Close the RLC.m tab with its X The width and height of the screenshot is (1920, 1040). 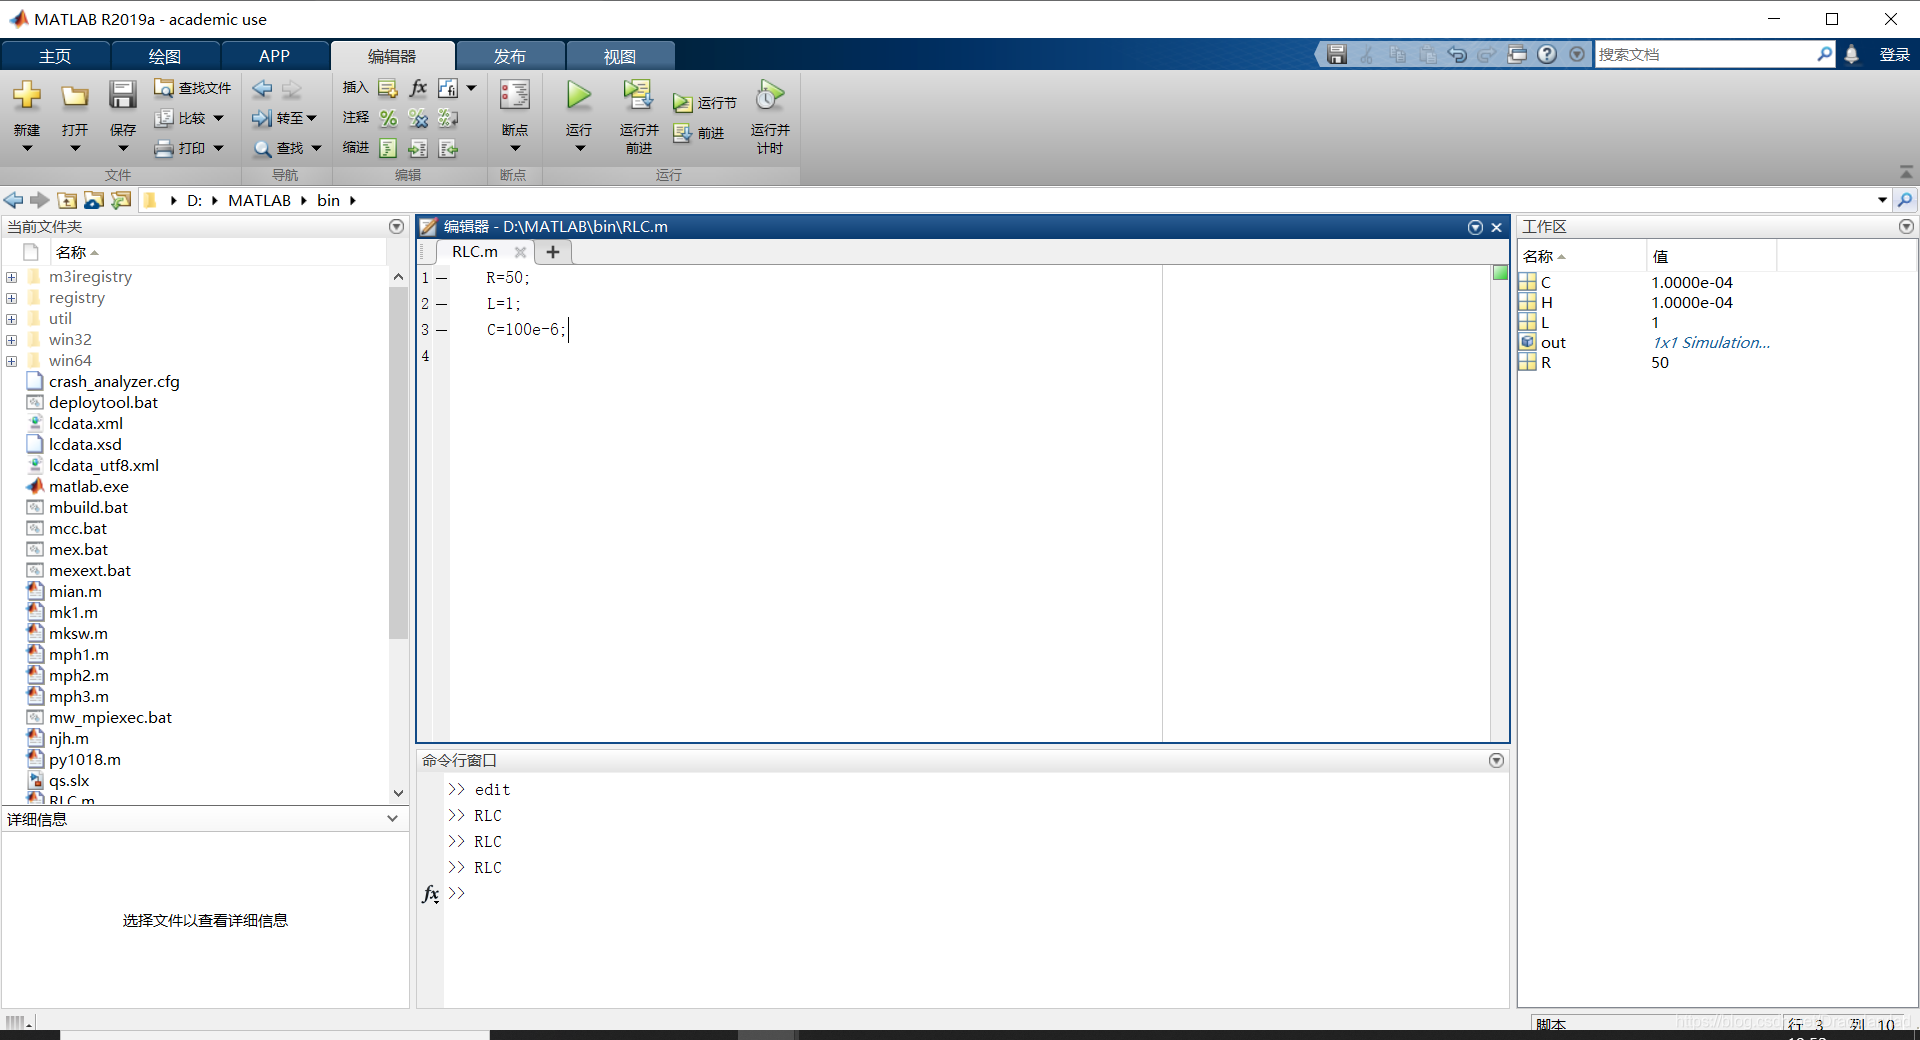(520, 252)
